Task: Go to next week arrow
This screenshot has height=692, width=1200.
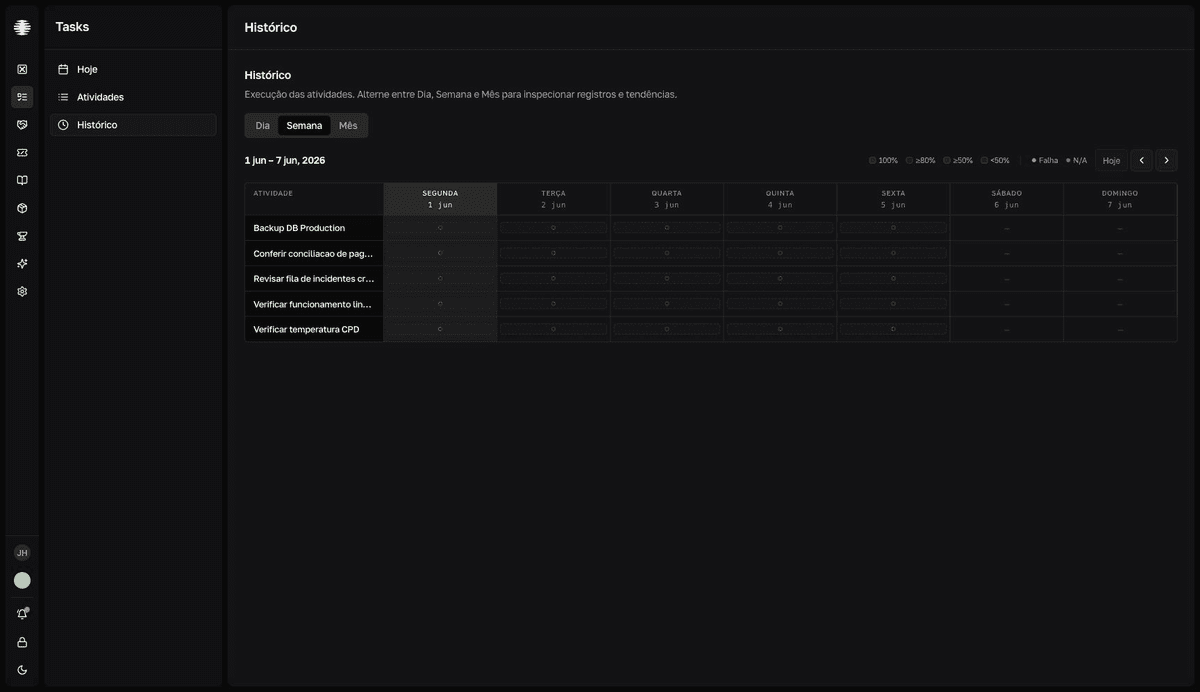Action: click(1167, 160)
